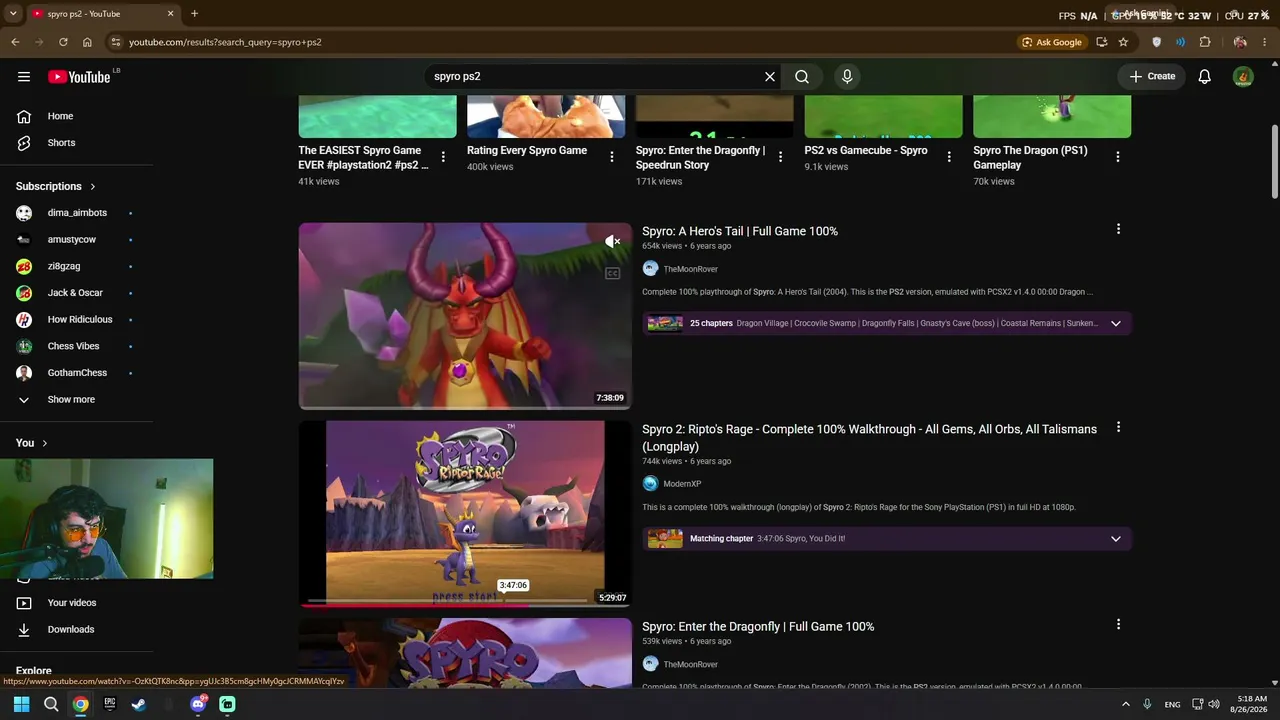1280x720 pixels.
Task: Toggle captions on the Hero's Tail preview
Action: [x=613, y=273]
